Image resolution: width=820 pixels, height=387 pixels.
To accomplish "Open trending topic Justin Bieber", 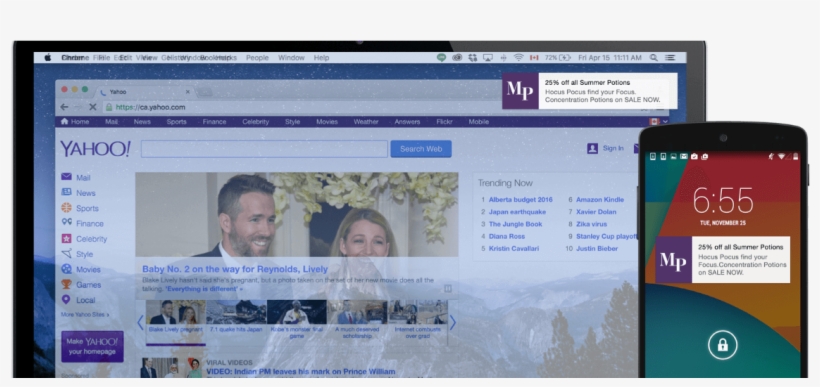I will pos(597,248).
